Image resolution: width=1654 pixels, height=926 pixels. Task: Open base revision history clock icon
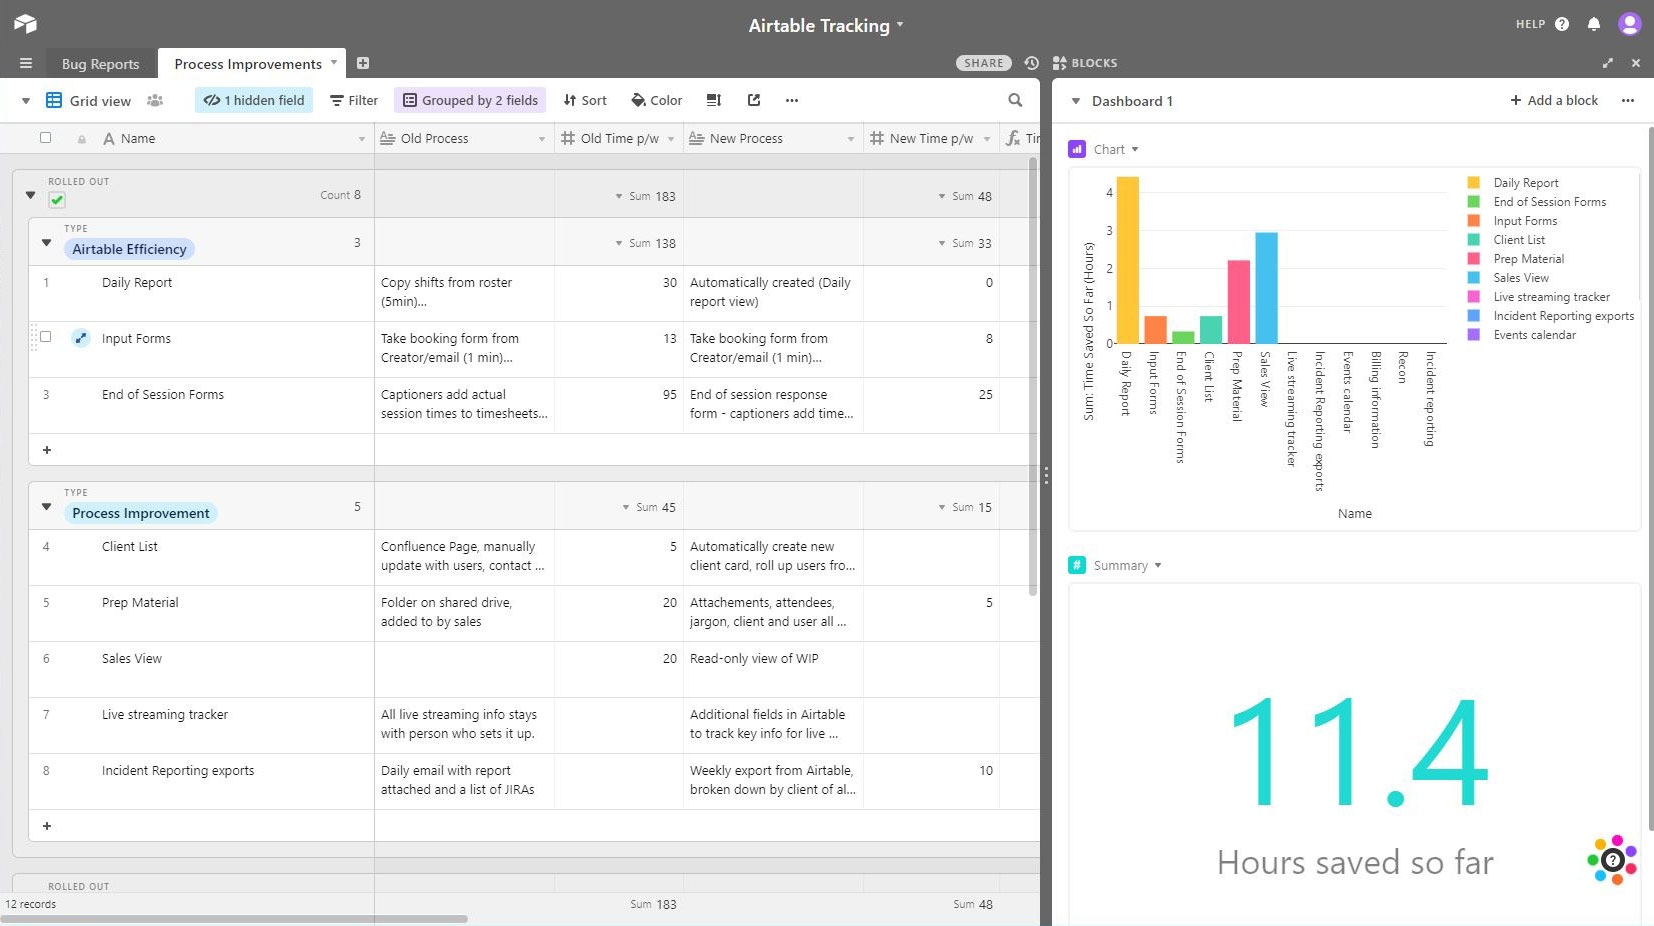(x=1032, y=63)
